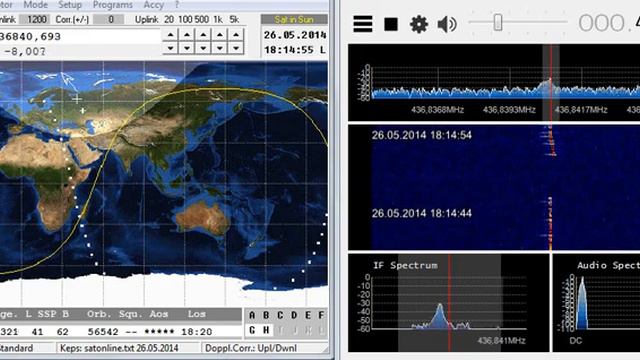Click the 'IF Spectrum' panel title
Screen dimensions: 640x360
coord(405,265)
